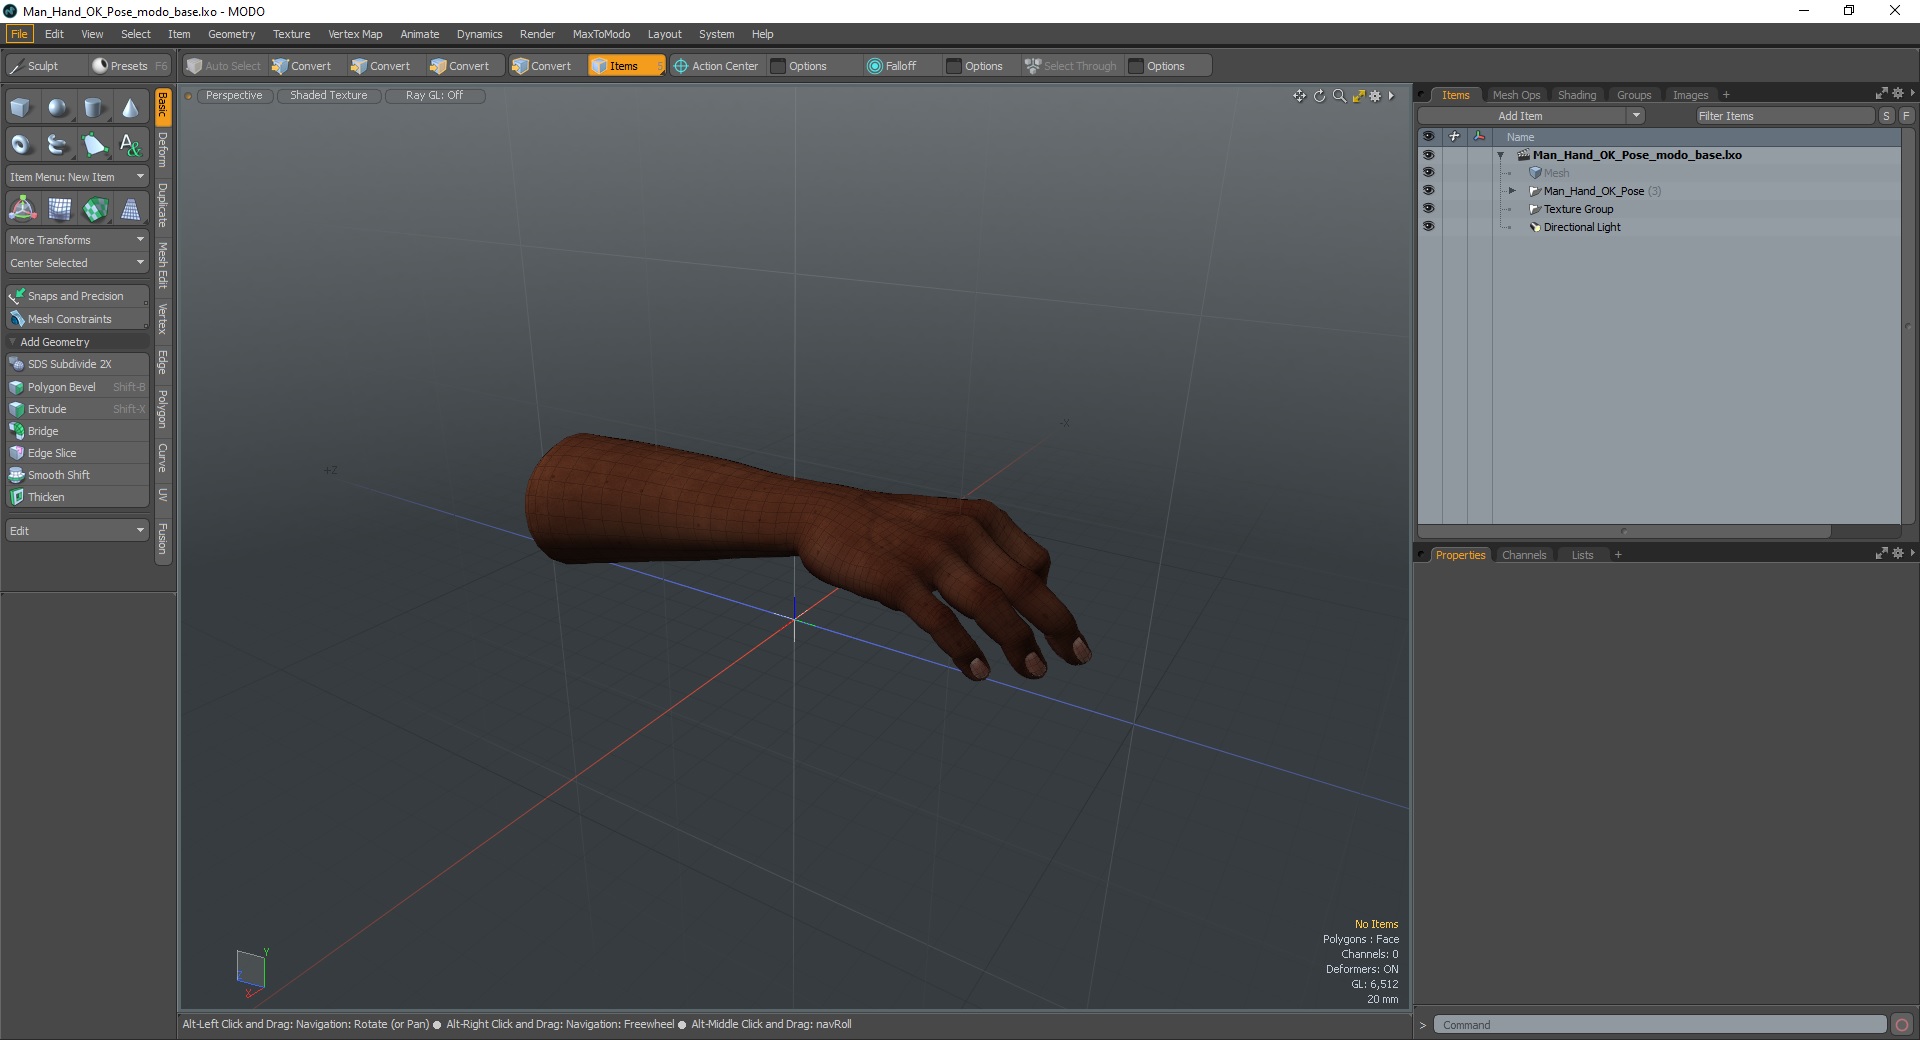Select the Cone primitive tool

coord(130,108)
